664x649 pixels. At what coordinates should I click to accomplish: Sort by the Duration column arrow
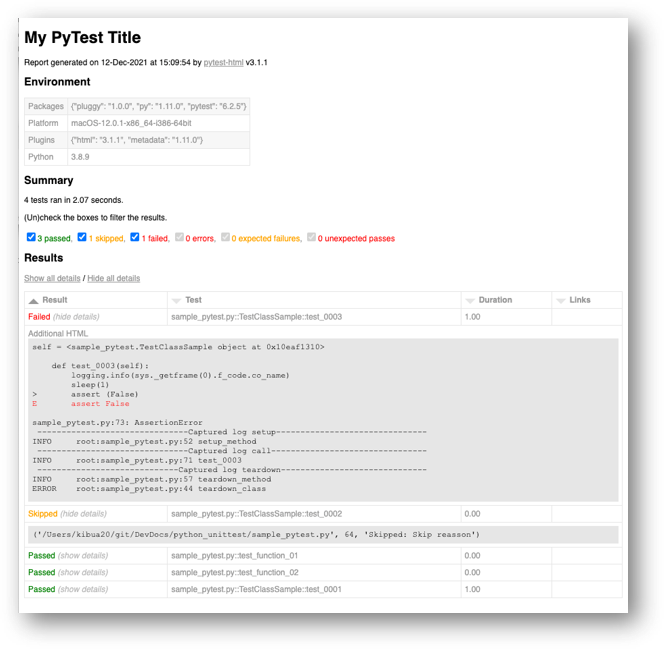click(x=470, y=301)
